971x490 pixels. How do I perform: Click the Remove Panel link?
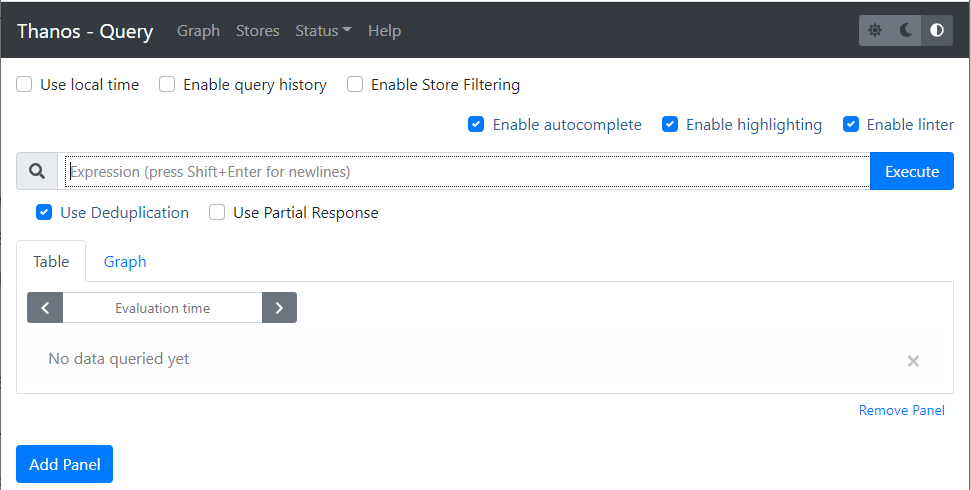click(901, 410)
